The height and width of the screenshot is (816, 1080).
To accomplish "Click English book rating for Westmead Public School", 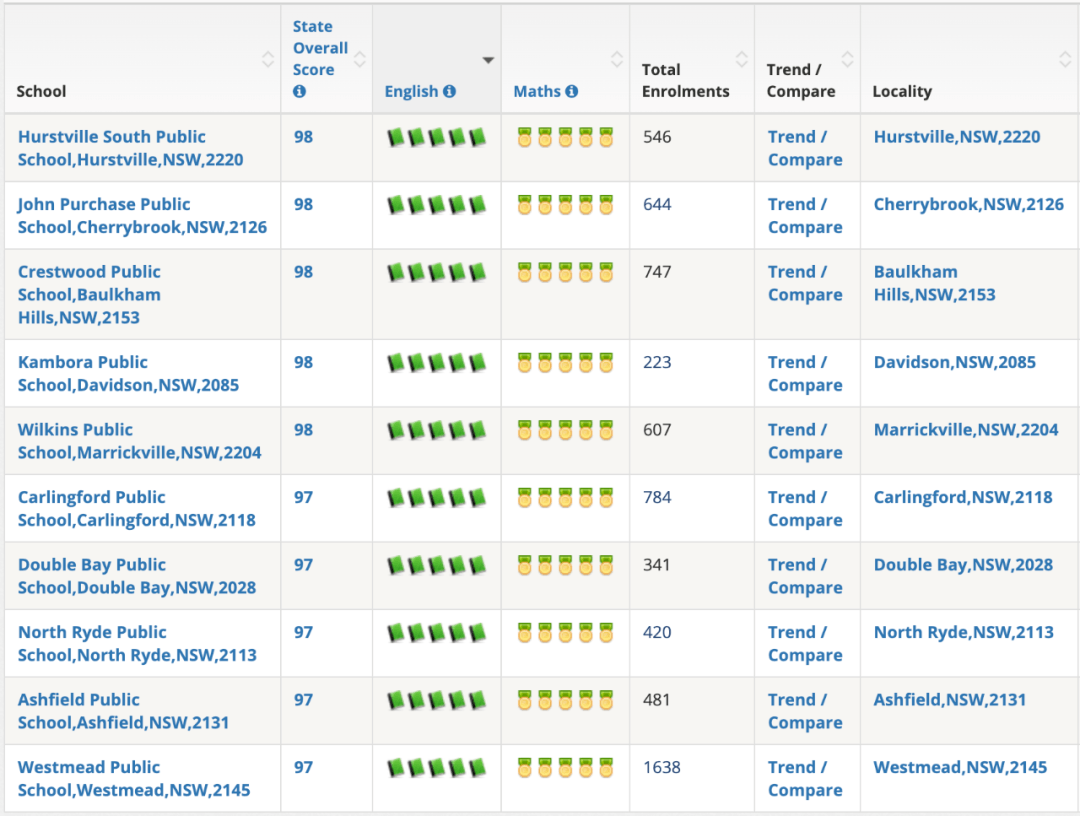I will (x=437, y=767).
